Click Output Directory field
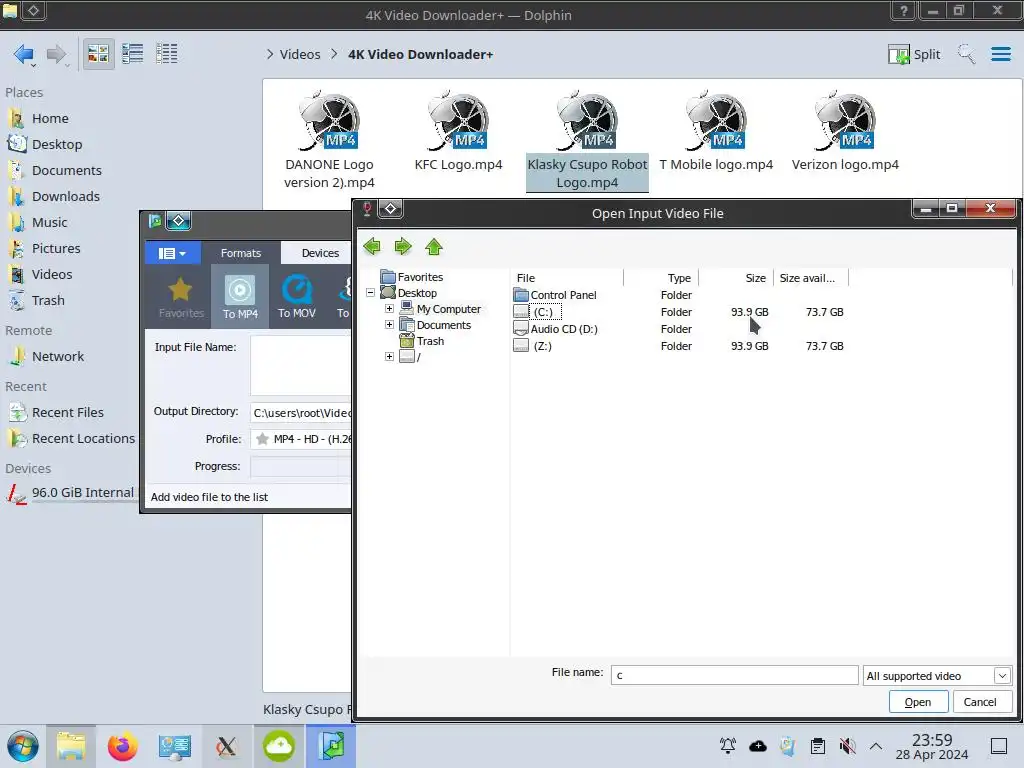 click(300, 413)
